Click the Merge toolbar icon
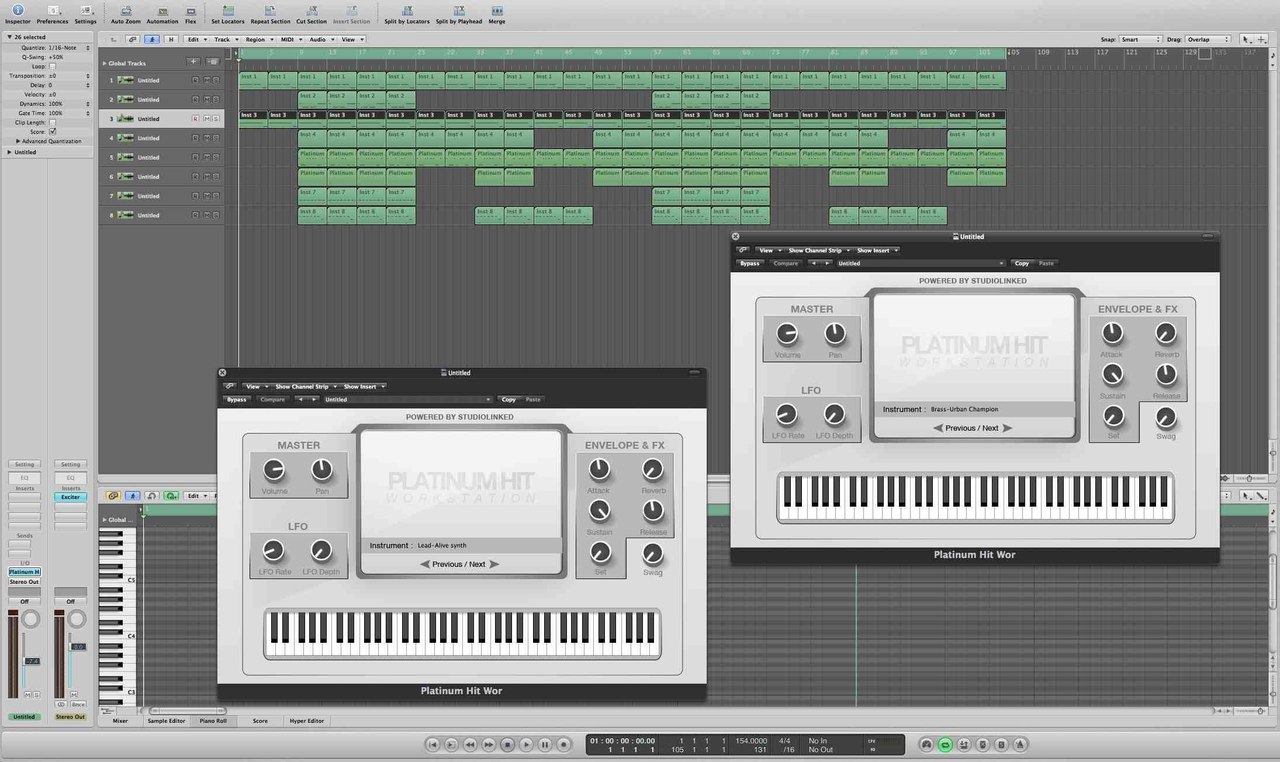This screenshot has width=1280, height=762. (x=496, y=13)
